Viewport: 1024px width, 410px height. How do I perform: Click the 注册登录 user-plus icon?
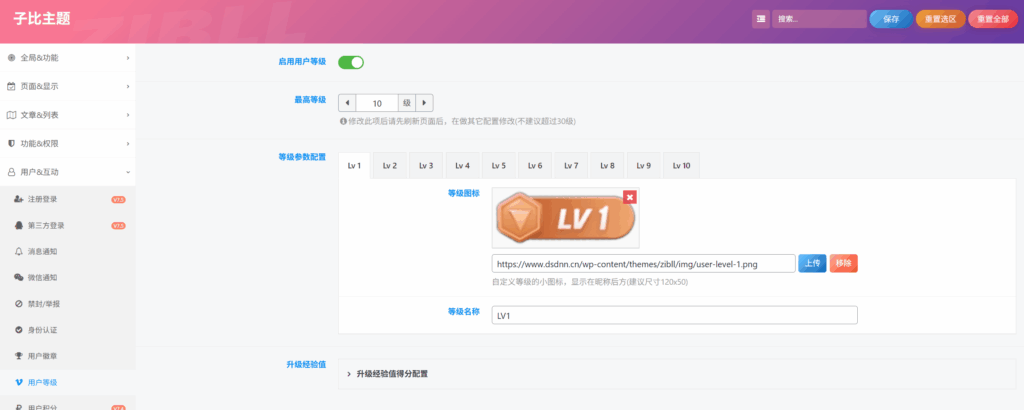click(19, 199)
